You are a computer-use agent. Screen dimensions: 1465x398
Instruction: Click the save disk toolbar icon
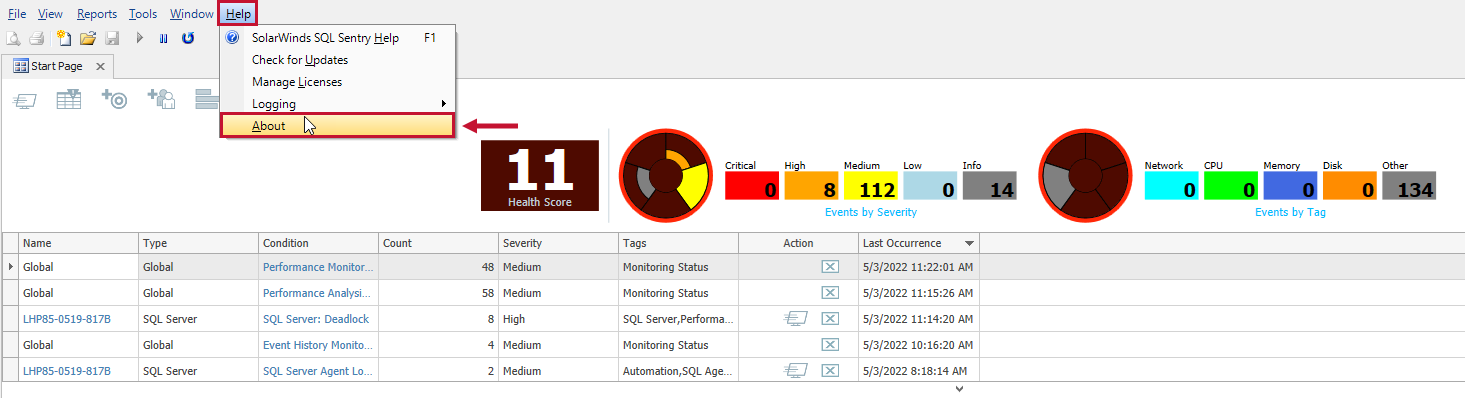click(x=112, y=38)
